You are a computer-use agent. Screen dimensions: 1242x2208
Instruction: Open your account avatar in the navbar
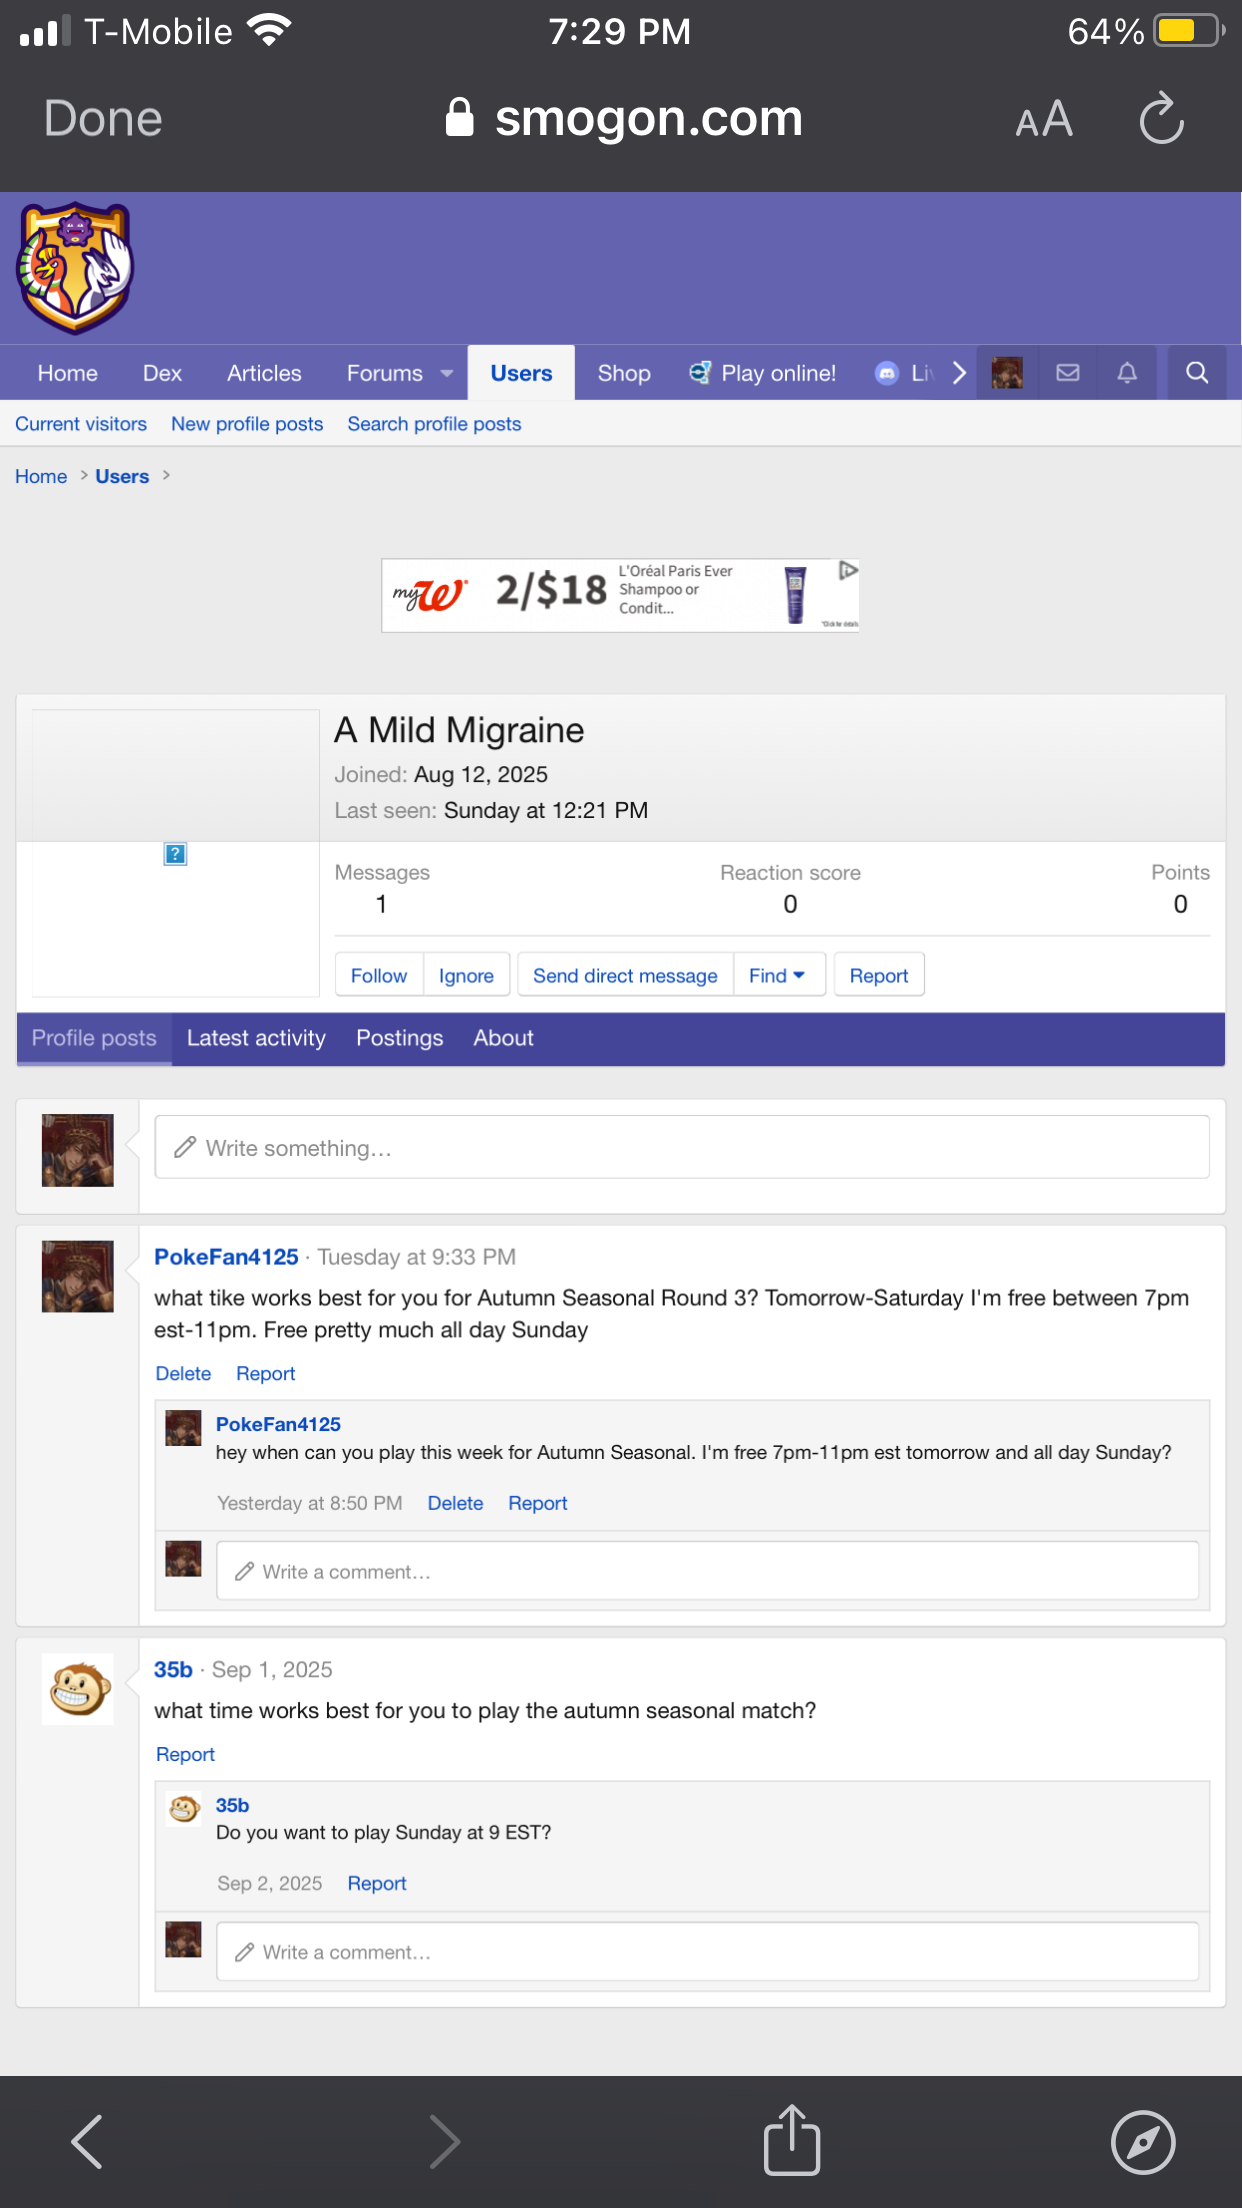coord(1007,373)
